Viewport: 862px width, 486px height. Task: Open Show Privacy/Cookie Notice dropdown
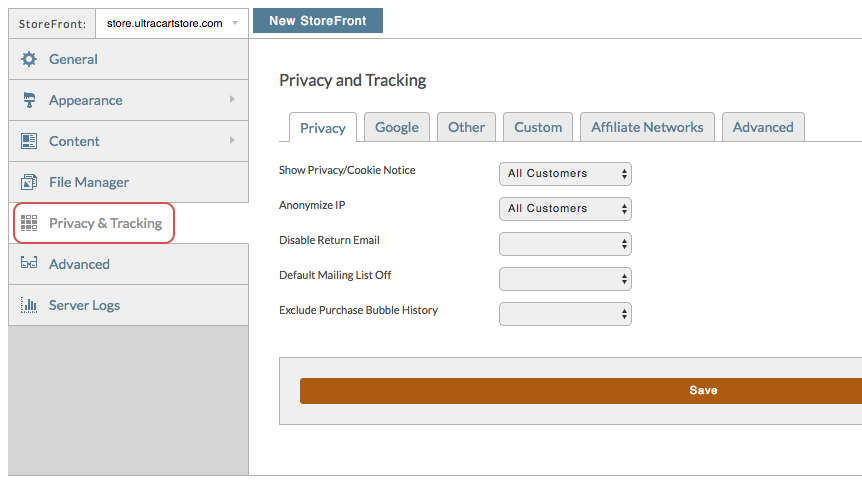click(x=565, y=174)
